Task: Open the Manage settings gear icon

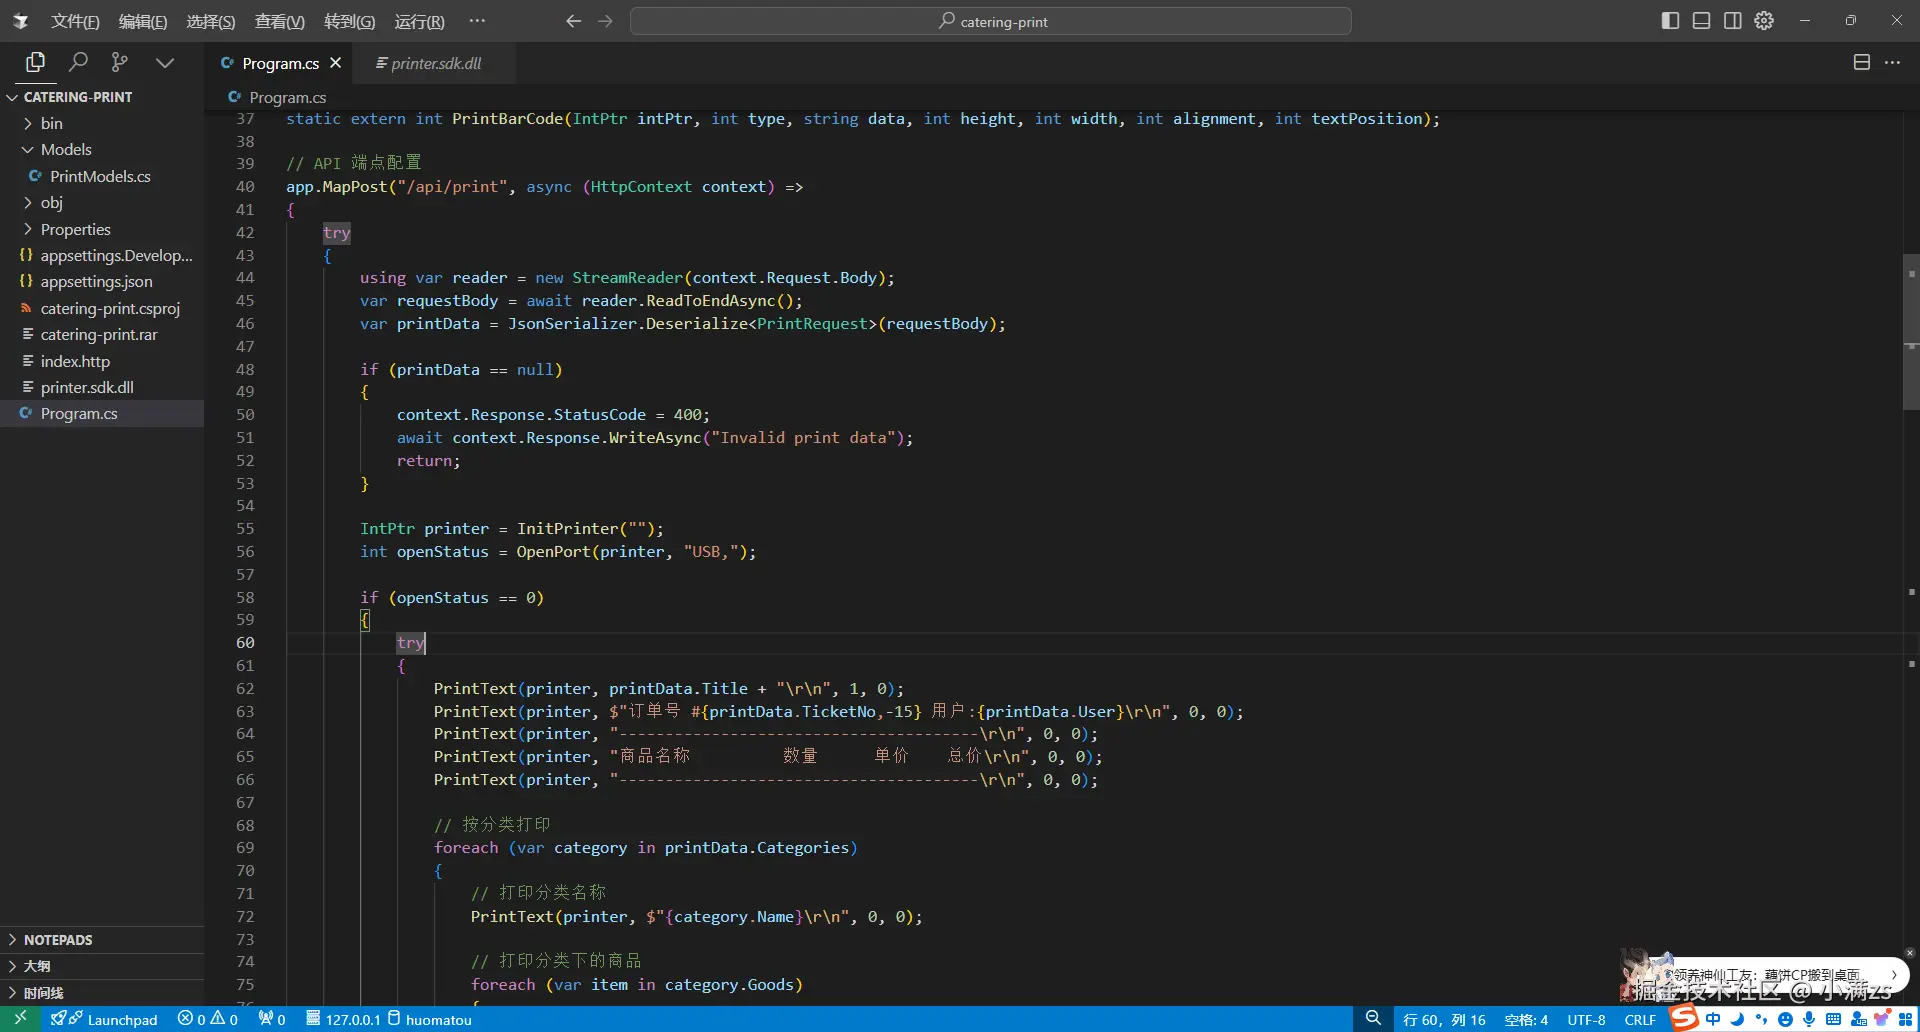Action: pos(1764,21)
